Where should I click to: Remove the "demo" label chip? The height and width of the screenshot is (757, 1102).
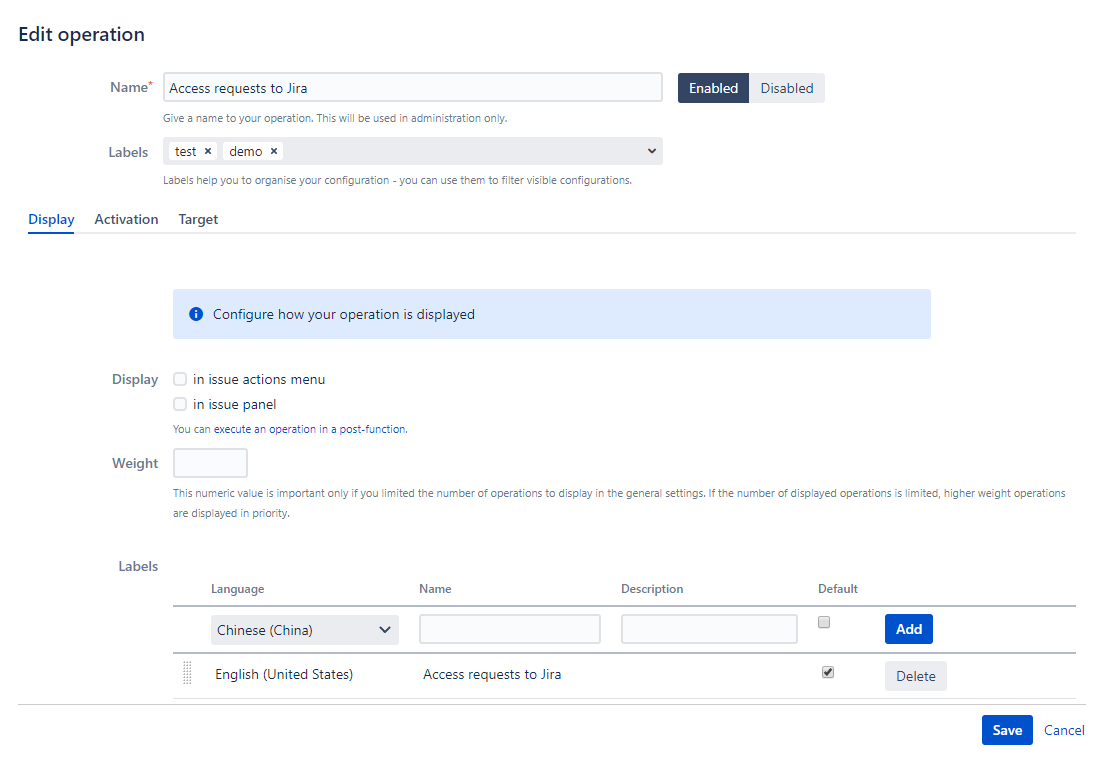[272, 151]
